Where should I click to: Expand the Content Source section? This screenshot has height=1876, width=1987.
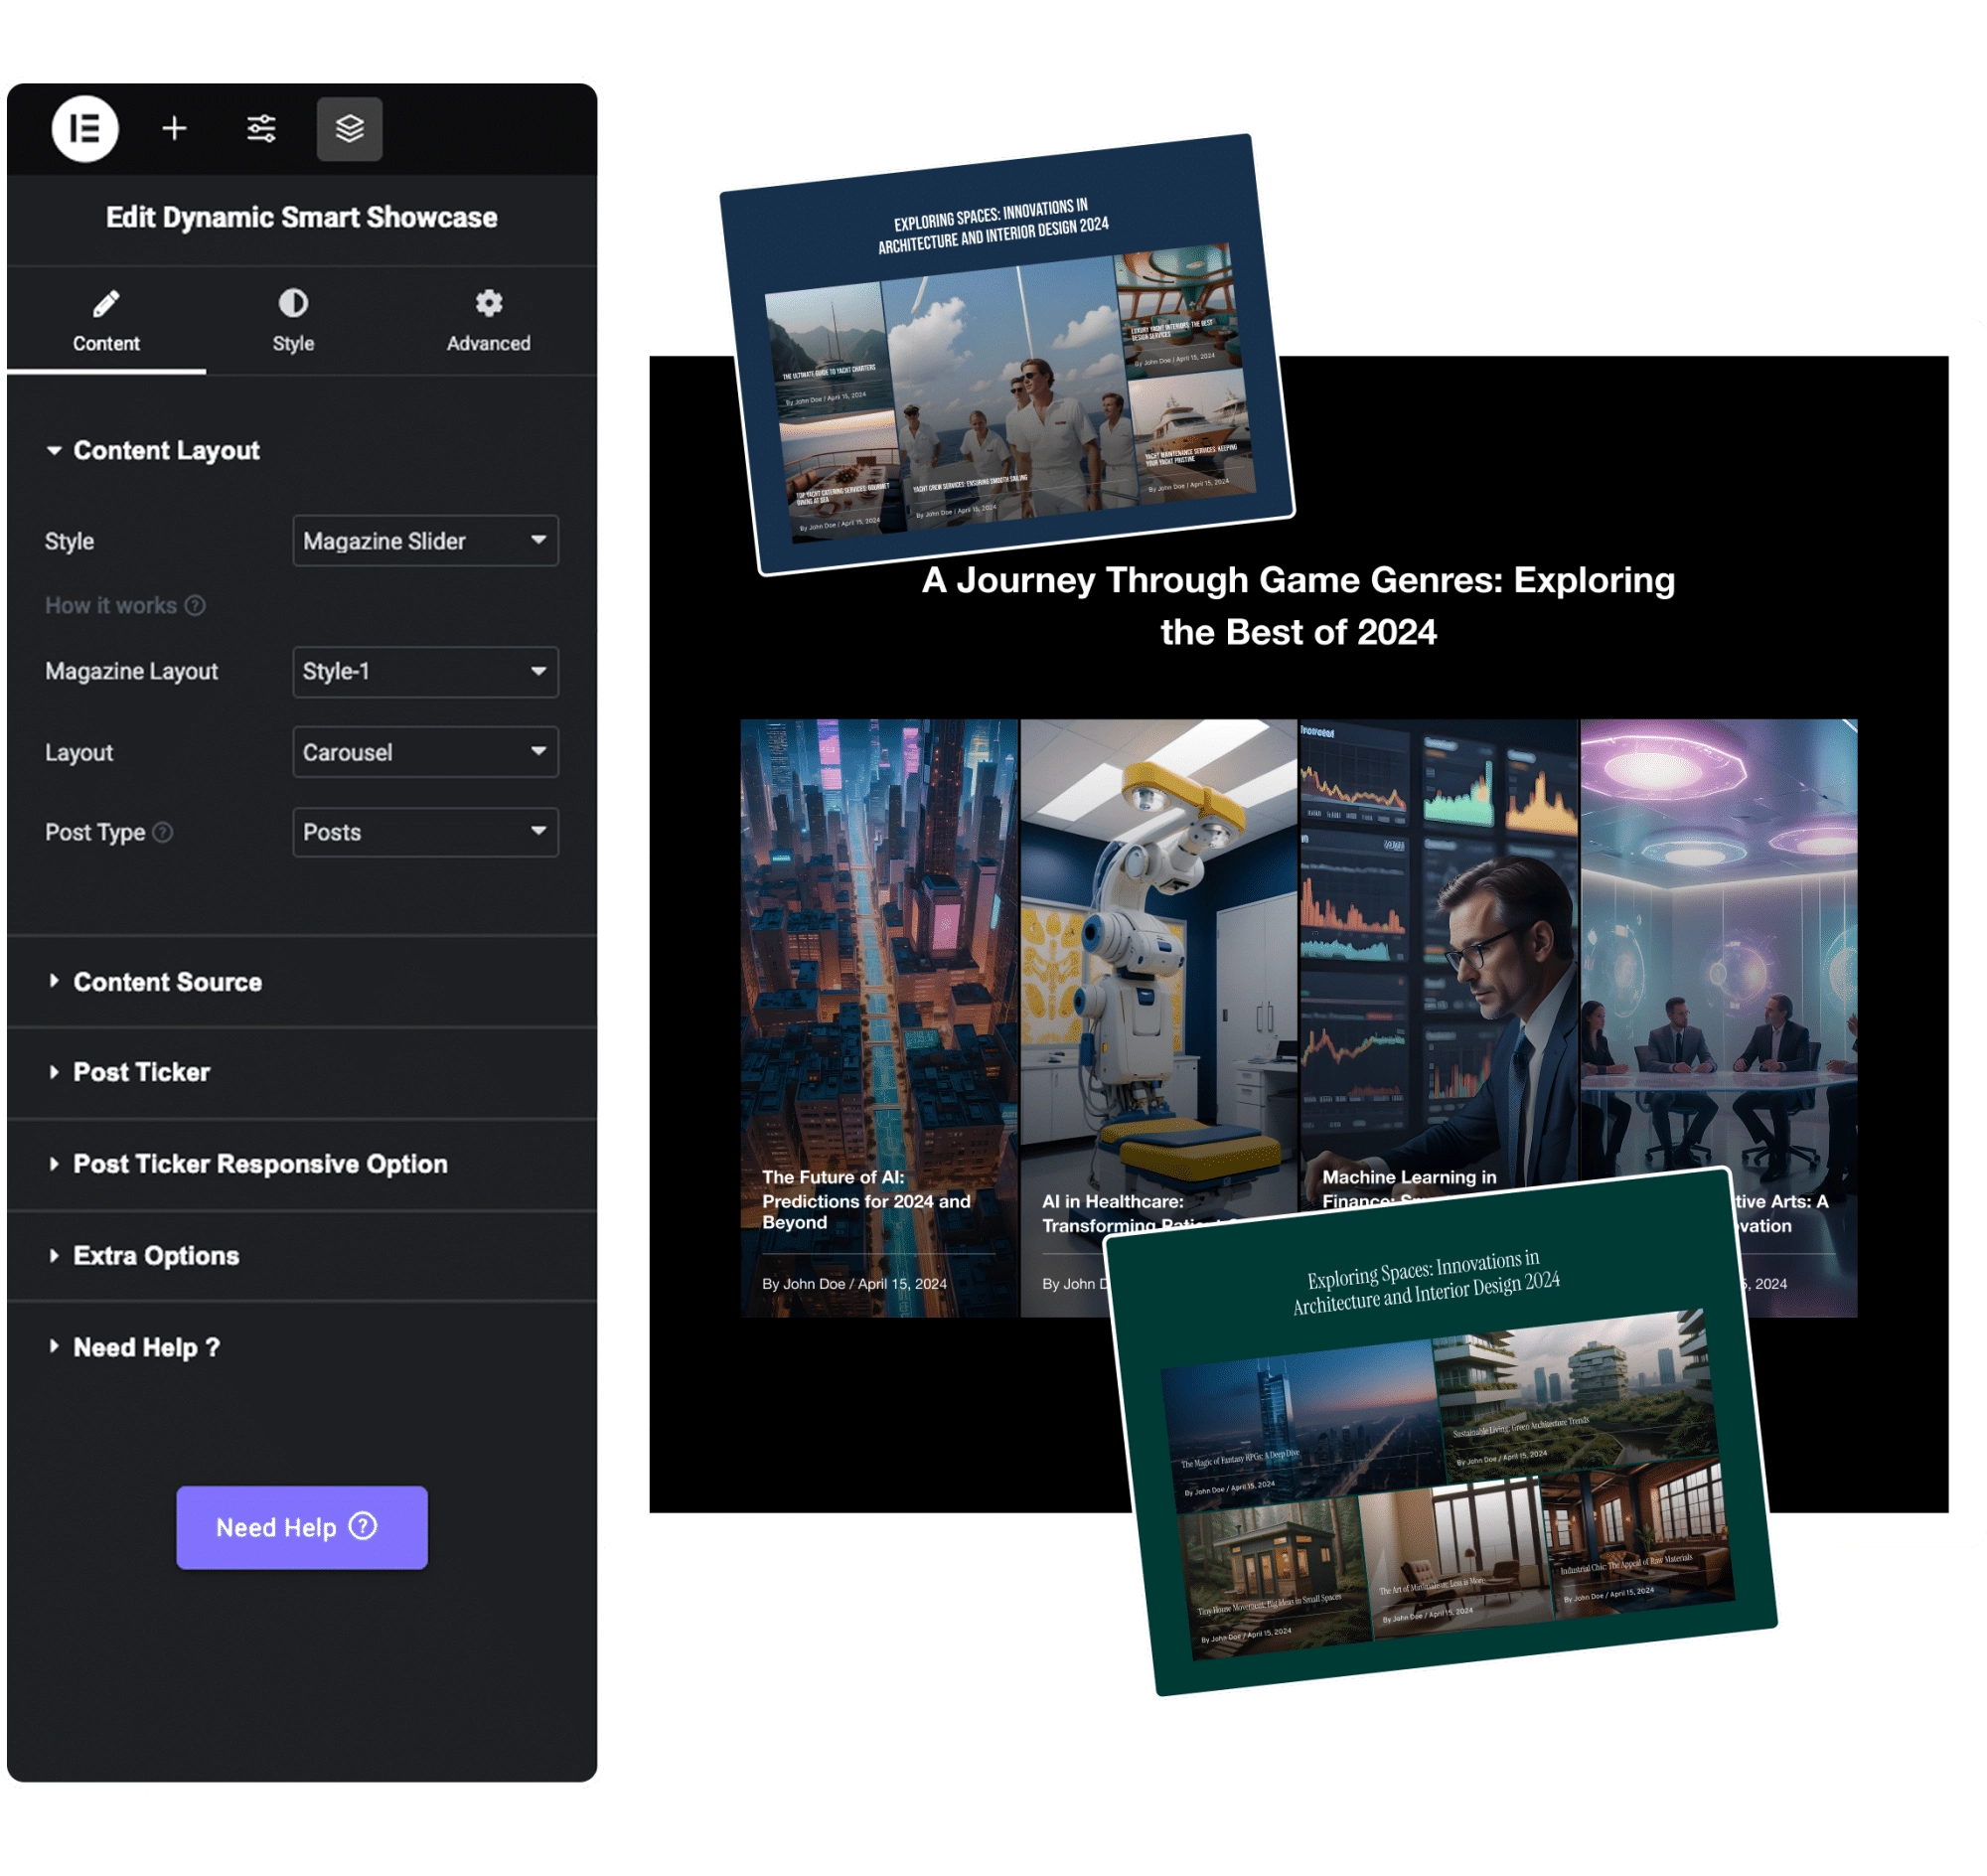click(167, 982)
